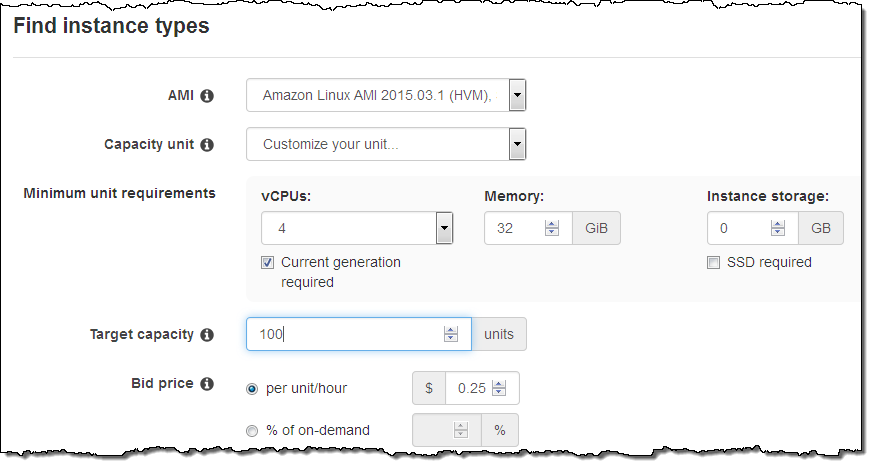Enable the SSD required checkbox
Image resolution: width=873 pixels, height=466 pixels.
pos(714,263)
